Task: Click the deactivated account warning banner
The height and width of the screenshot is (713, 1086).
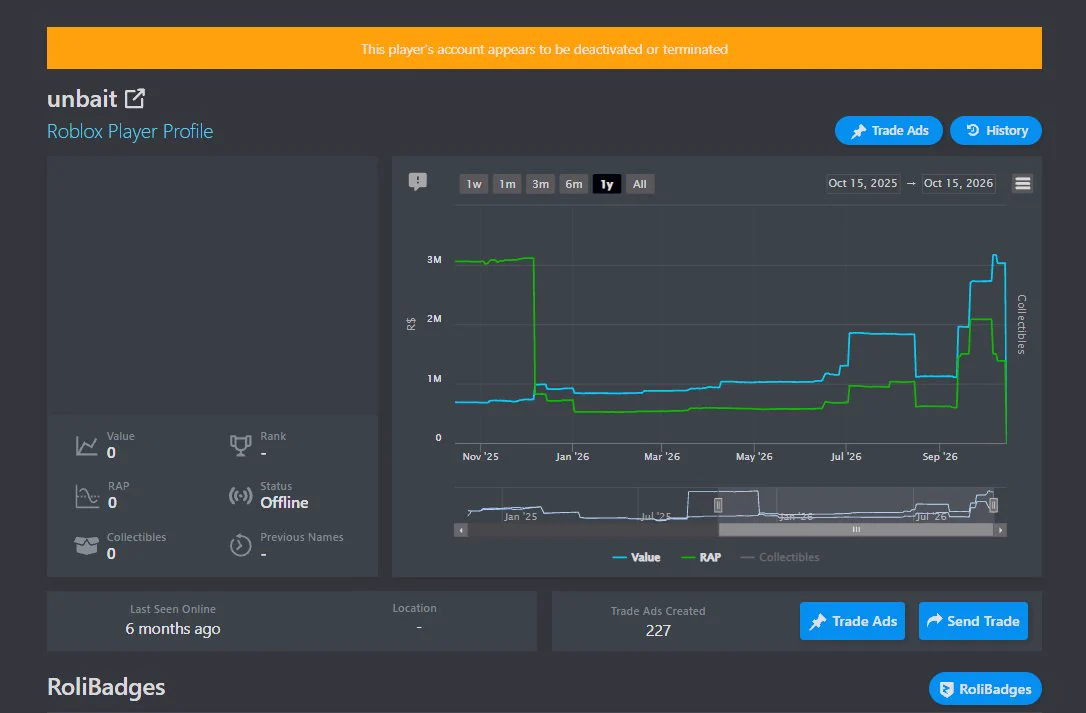Action: click(544, 49)
